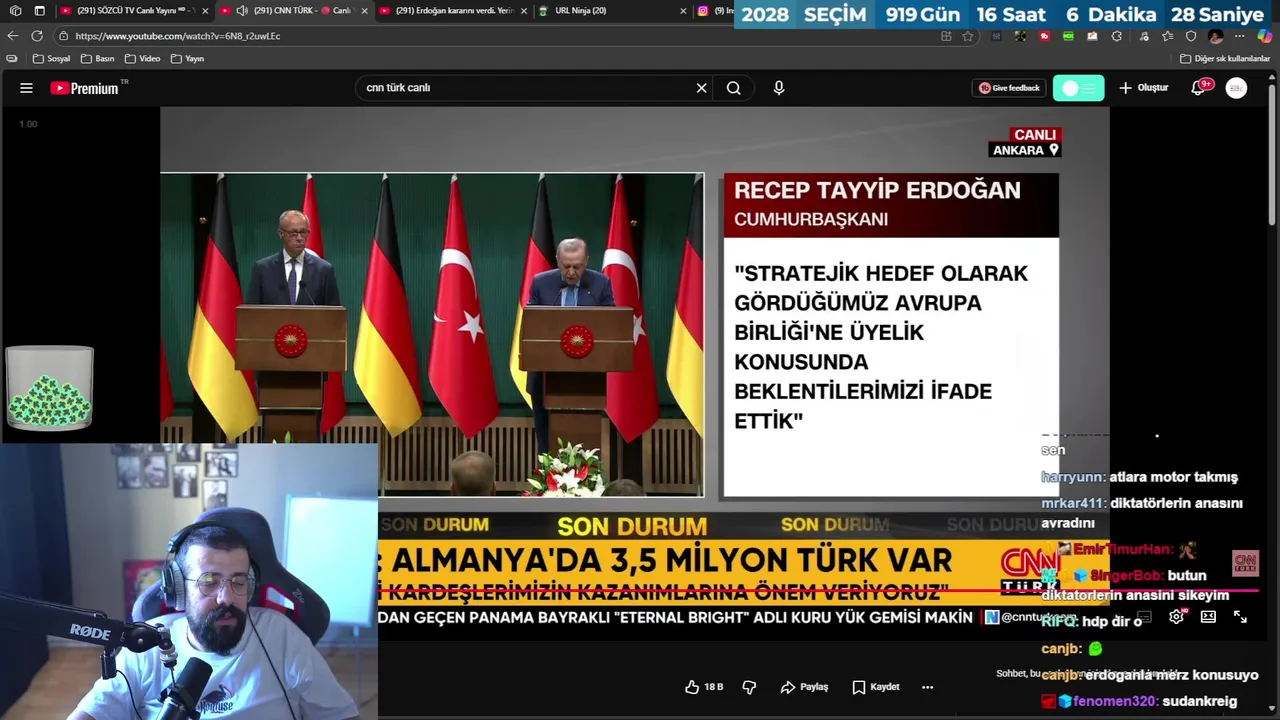Click chat username harryunn
Screen dimensions: 1280x720
1072,477
